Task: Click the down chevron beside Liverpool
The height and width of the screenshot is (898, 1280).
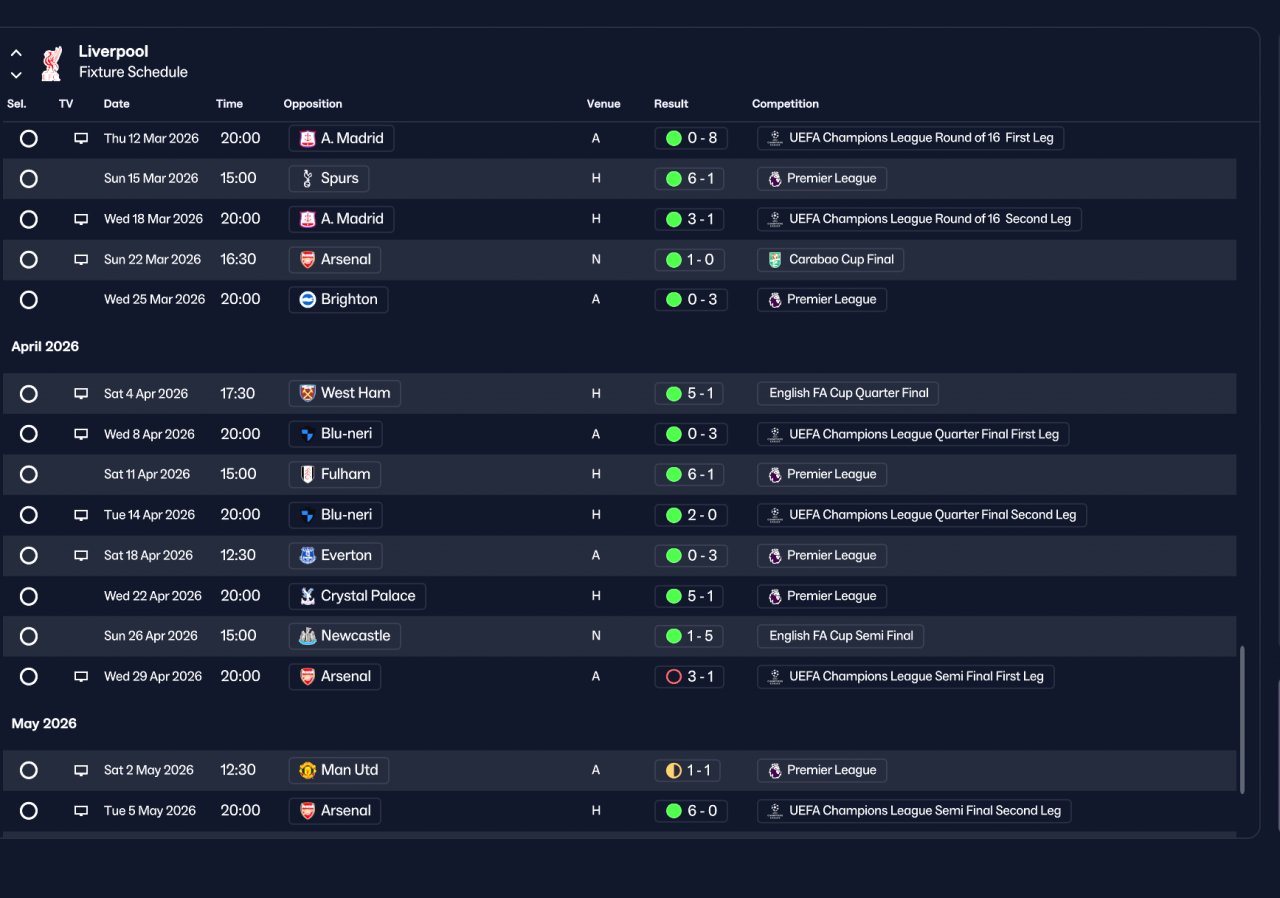Action: pyautogui.click(x=16, y=75)
